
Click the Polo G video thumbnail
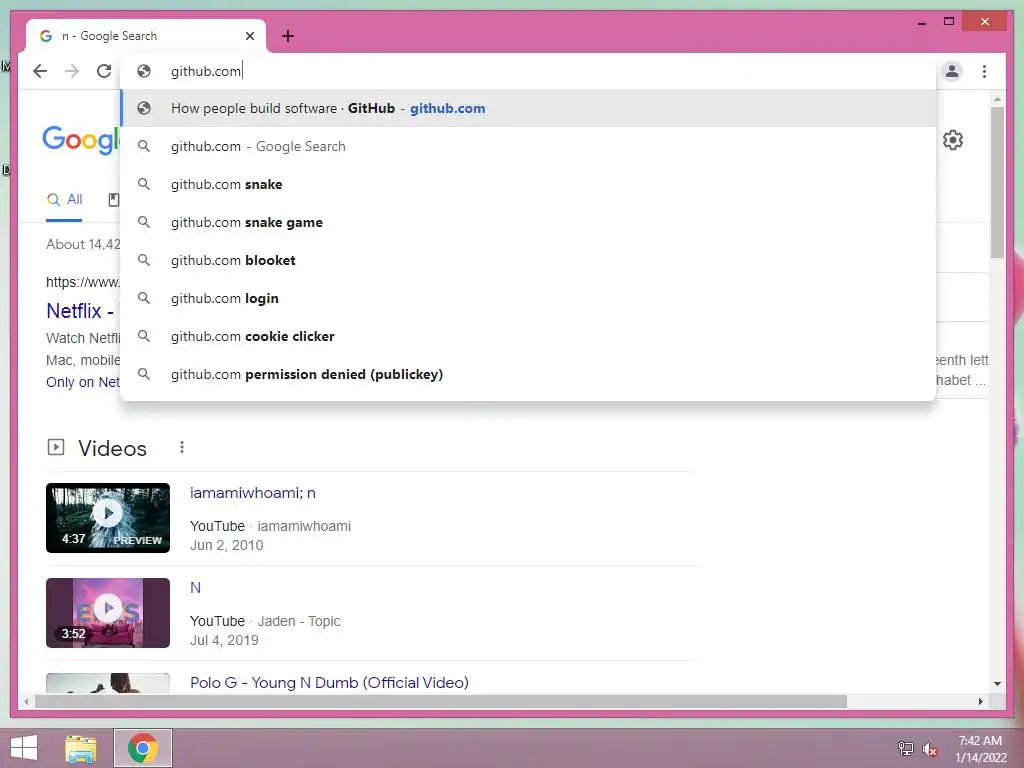click(108, 683)
